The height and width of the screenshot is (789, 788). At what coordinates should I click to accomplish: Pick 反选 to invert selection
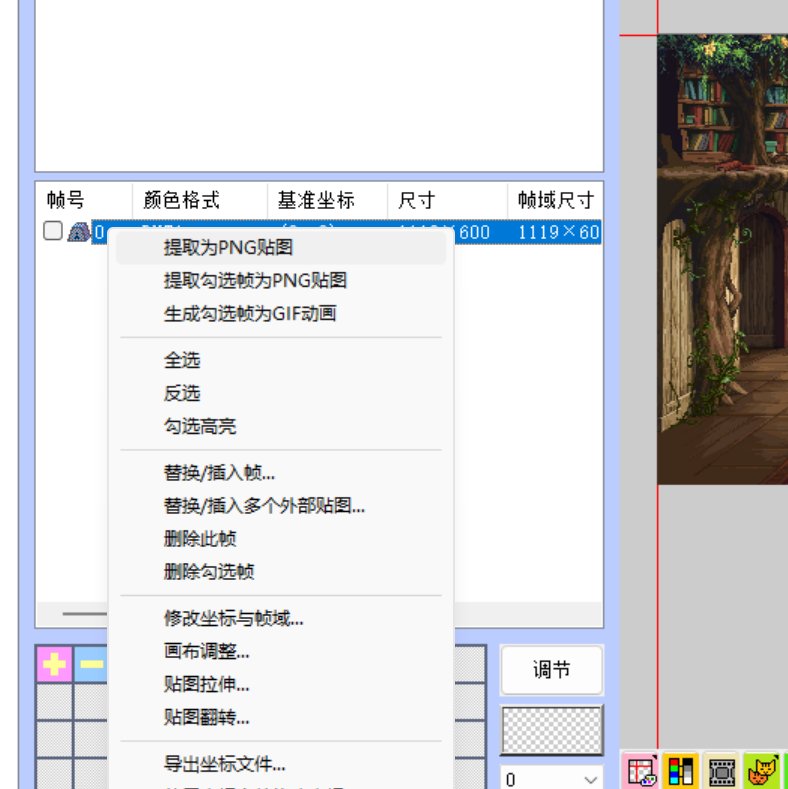[182, 393]
